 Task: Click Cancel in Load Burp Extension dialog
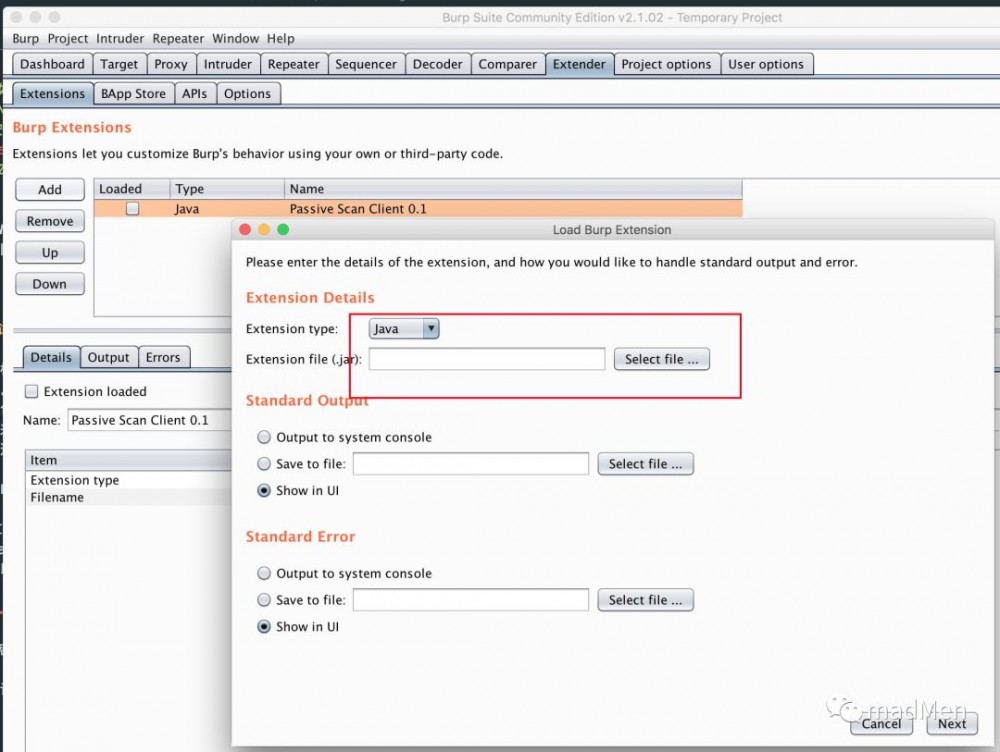click(x=881, y=723)
